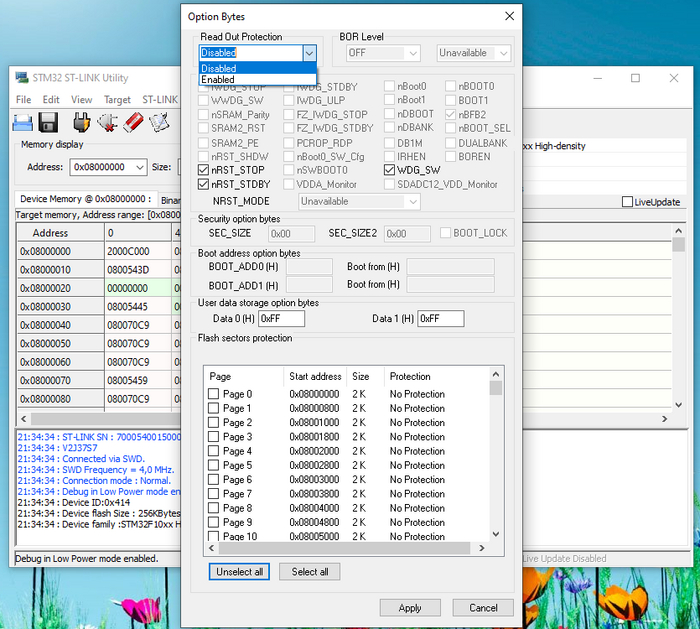Enable the LiveUpdate checkbox
Image resolution: width=700 pixels, height=629 pixels.
click(x=627, y=202)
